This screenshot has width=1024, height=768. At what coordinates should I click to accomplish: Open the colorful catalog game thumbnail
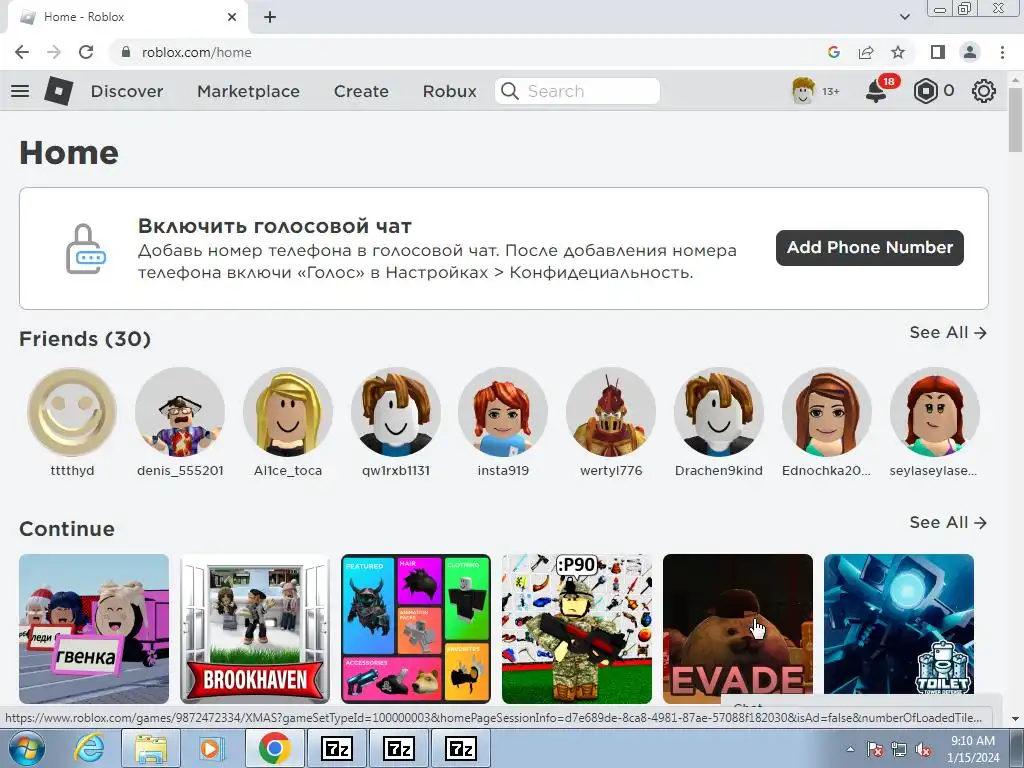(416, 629)
